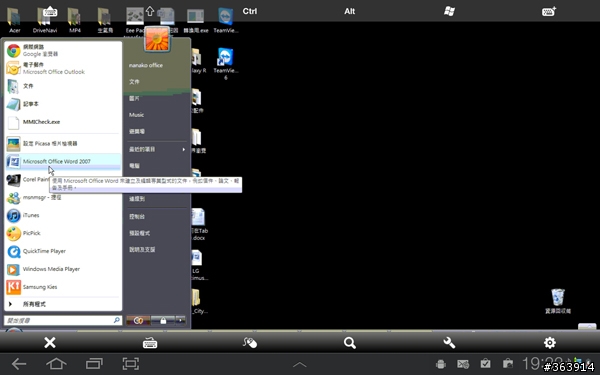The image size is (600, 375).
Task: Open 控制台 Control Panel
Action: (137, 217)
